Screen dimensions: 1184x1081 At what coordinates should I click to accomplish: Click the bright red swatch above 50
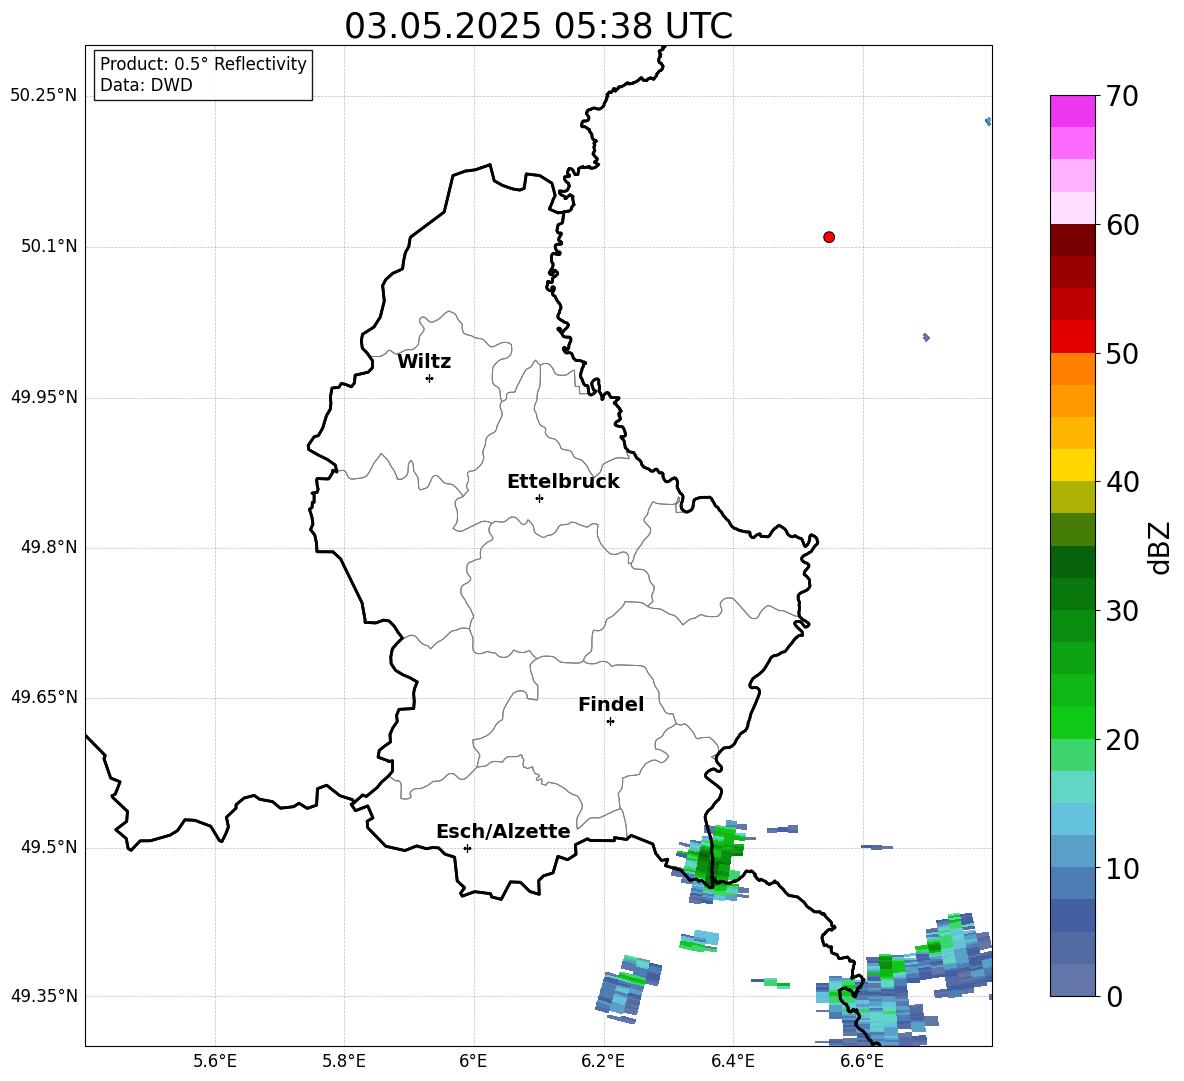[x=1072, y=337]
